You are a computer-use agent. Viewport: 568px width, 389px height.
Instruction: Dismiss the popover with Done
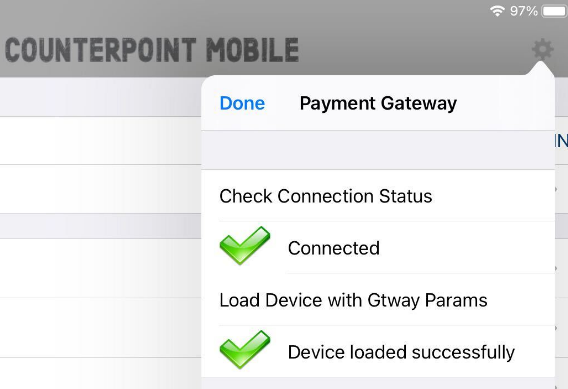[242, 103]
